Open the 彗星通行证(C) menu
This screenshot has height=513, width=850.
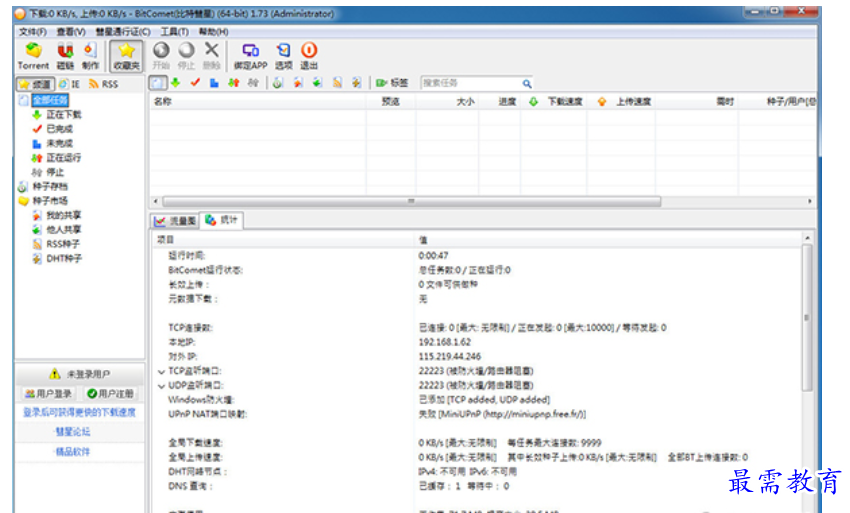[x=123, y=32]
